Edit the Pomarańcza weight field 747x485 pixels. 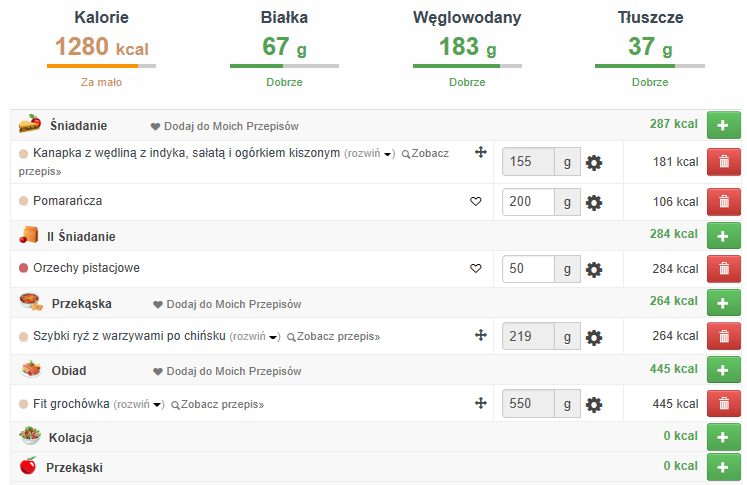(x=529, y=202)
